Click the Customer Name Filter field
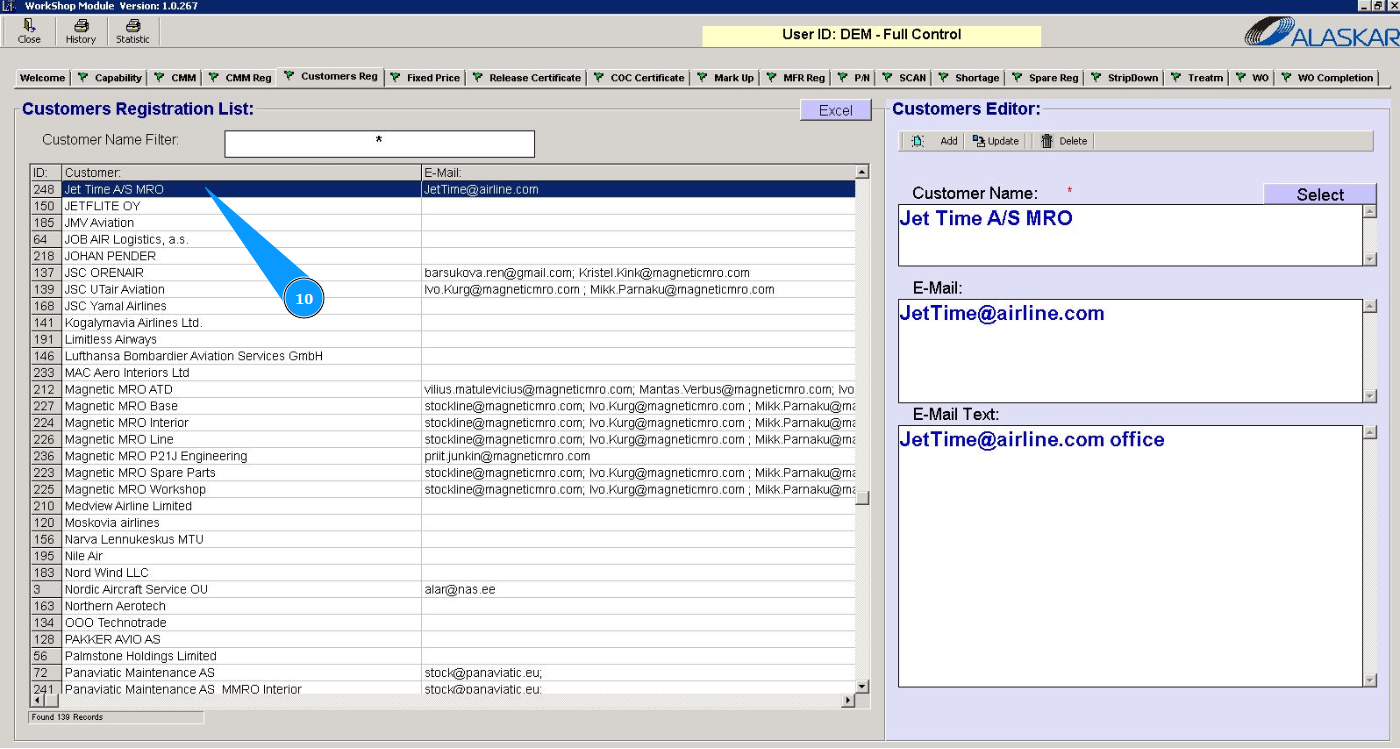Screen dimensions: 1400x749 (379, 144)
